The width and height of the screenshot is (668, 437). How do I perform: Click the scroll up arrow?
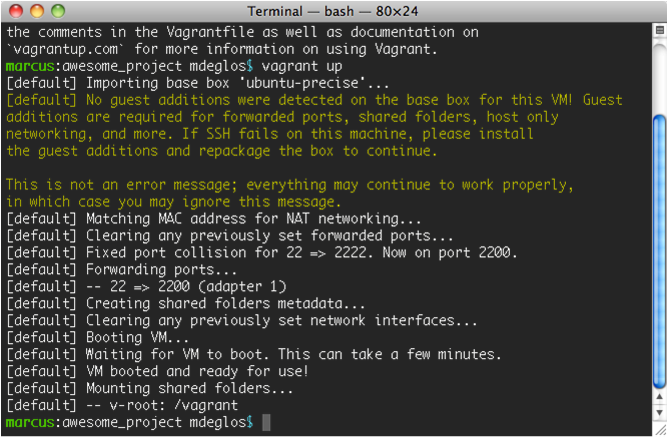pyautogui.click(x=658, y=395)
